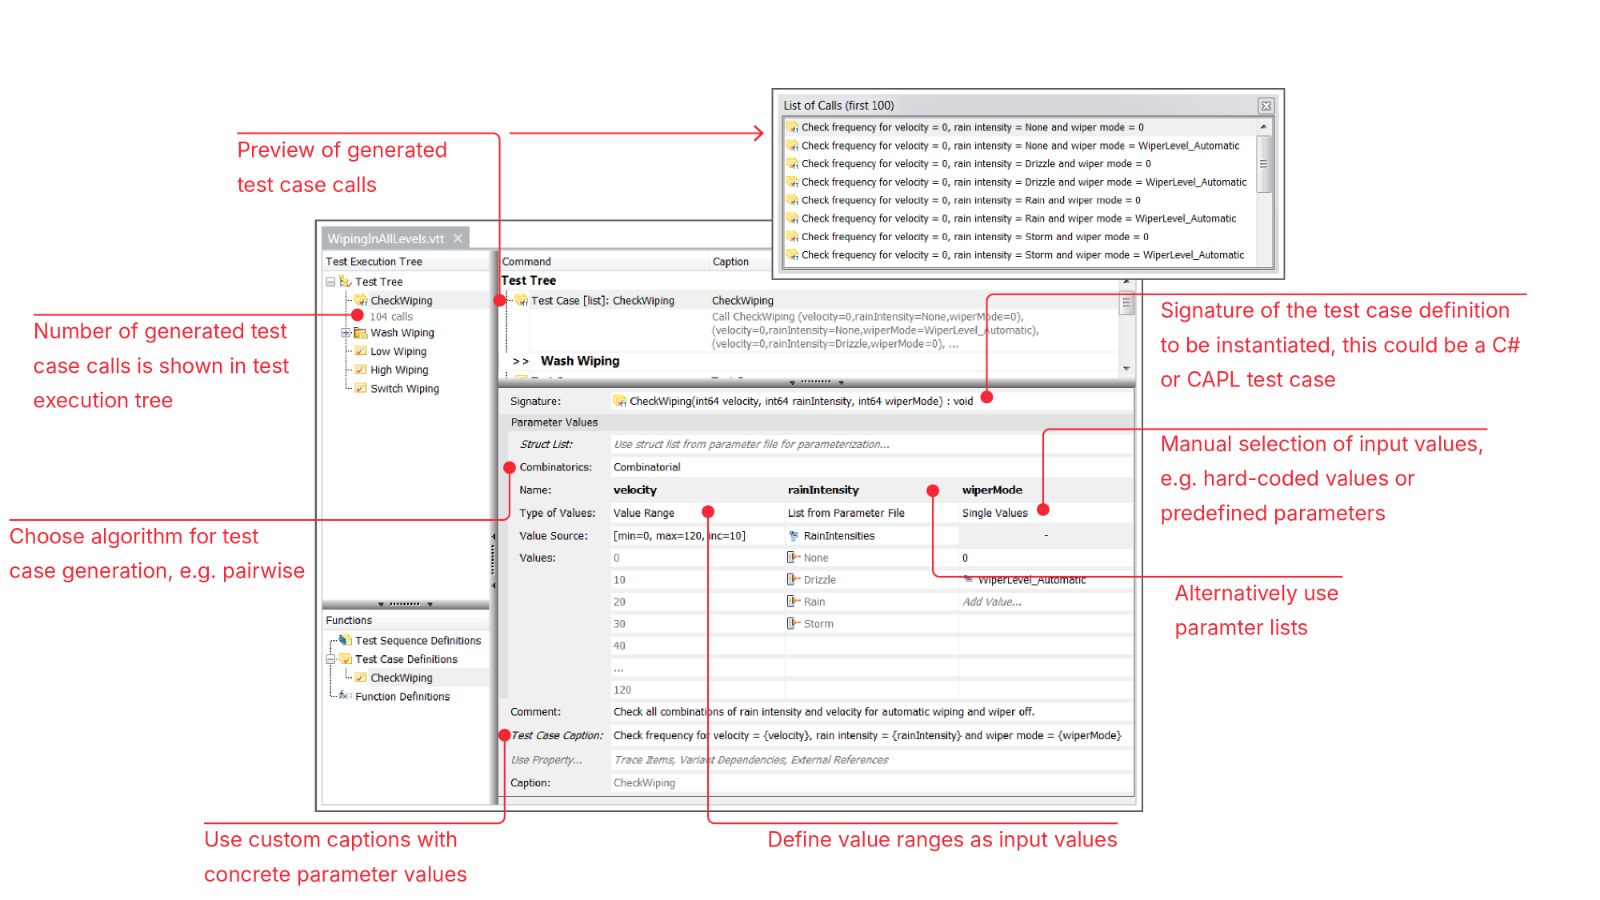Close the WipingInAllLevels.vtt tab

[x=458, y=238]
